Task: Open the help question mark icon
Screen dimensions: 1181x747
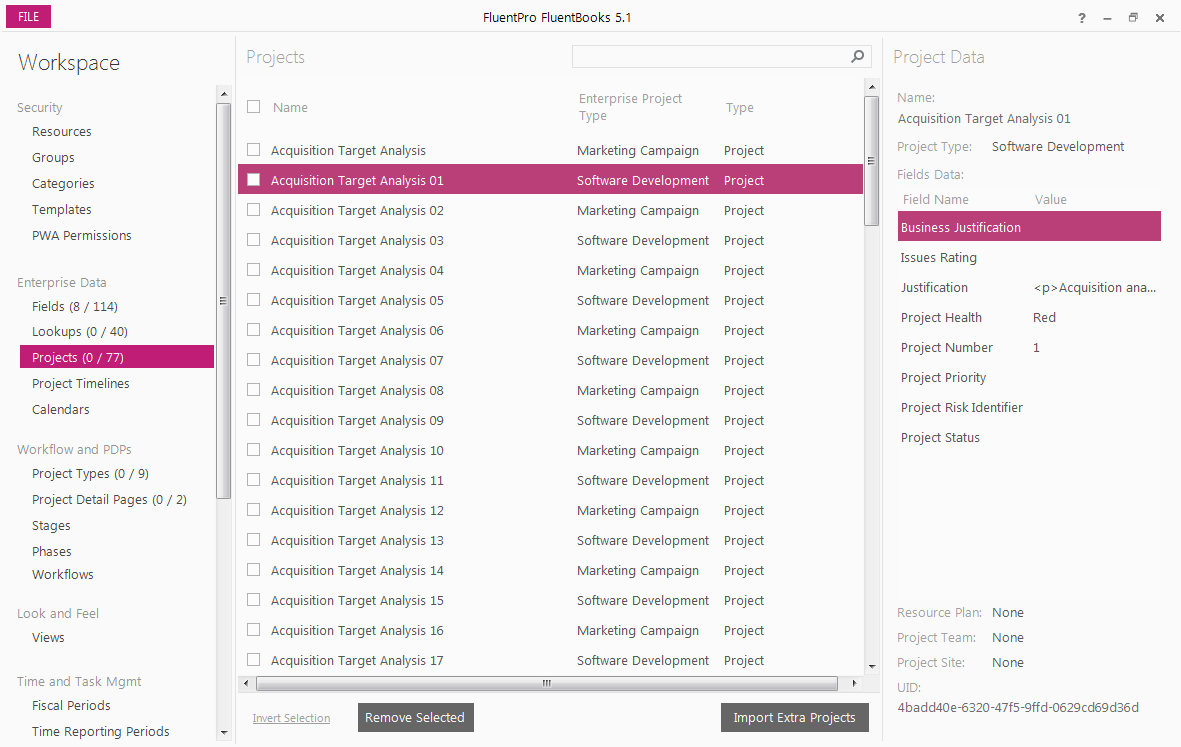Action: pyautogui.click(x=1082, y=18)
